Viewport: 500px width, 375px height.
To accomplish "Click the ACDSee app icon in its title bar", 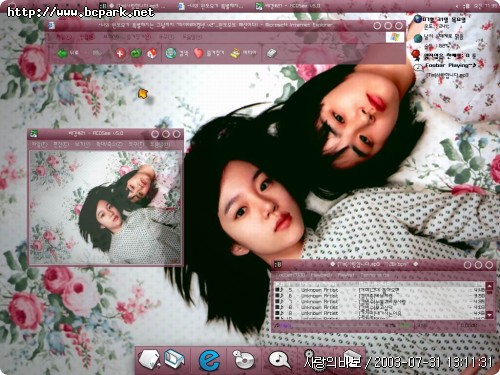I will 33,134.
